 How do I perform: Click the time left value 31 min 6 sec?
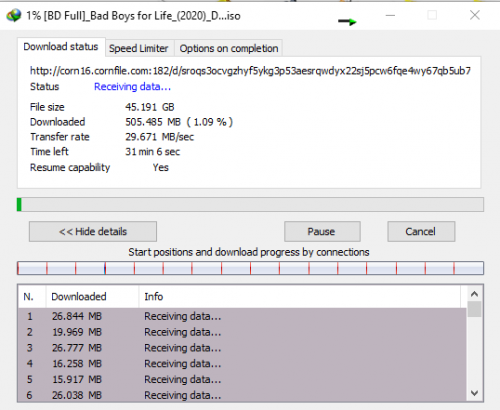click(x=152, y=152)
